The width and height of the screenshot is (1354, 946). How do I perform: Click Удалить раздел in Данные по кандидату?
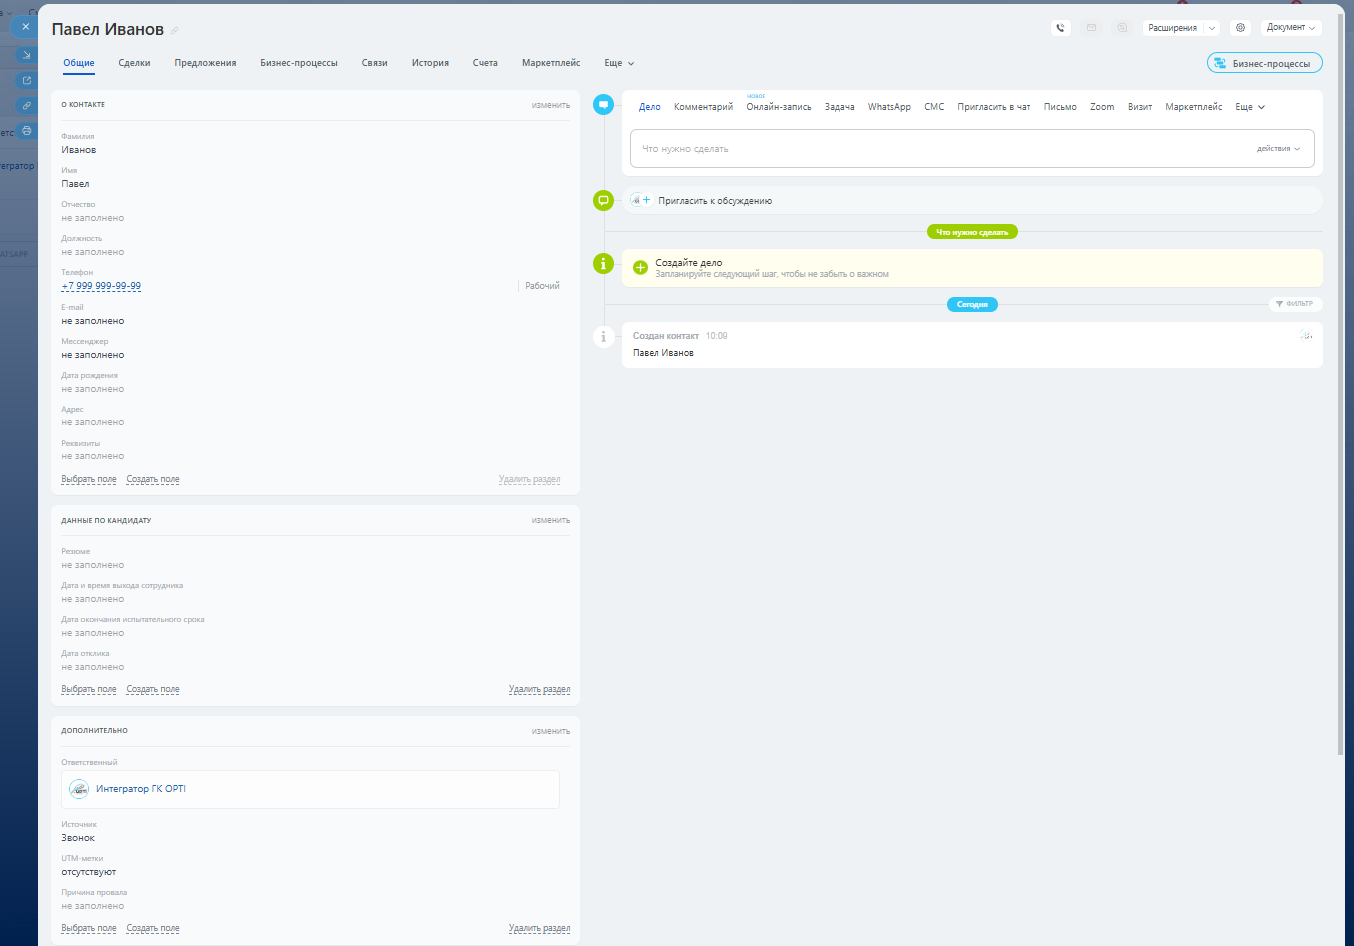pyautogui.click(x=539, y=690)
